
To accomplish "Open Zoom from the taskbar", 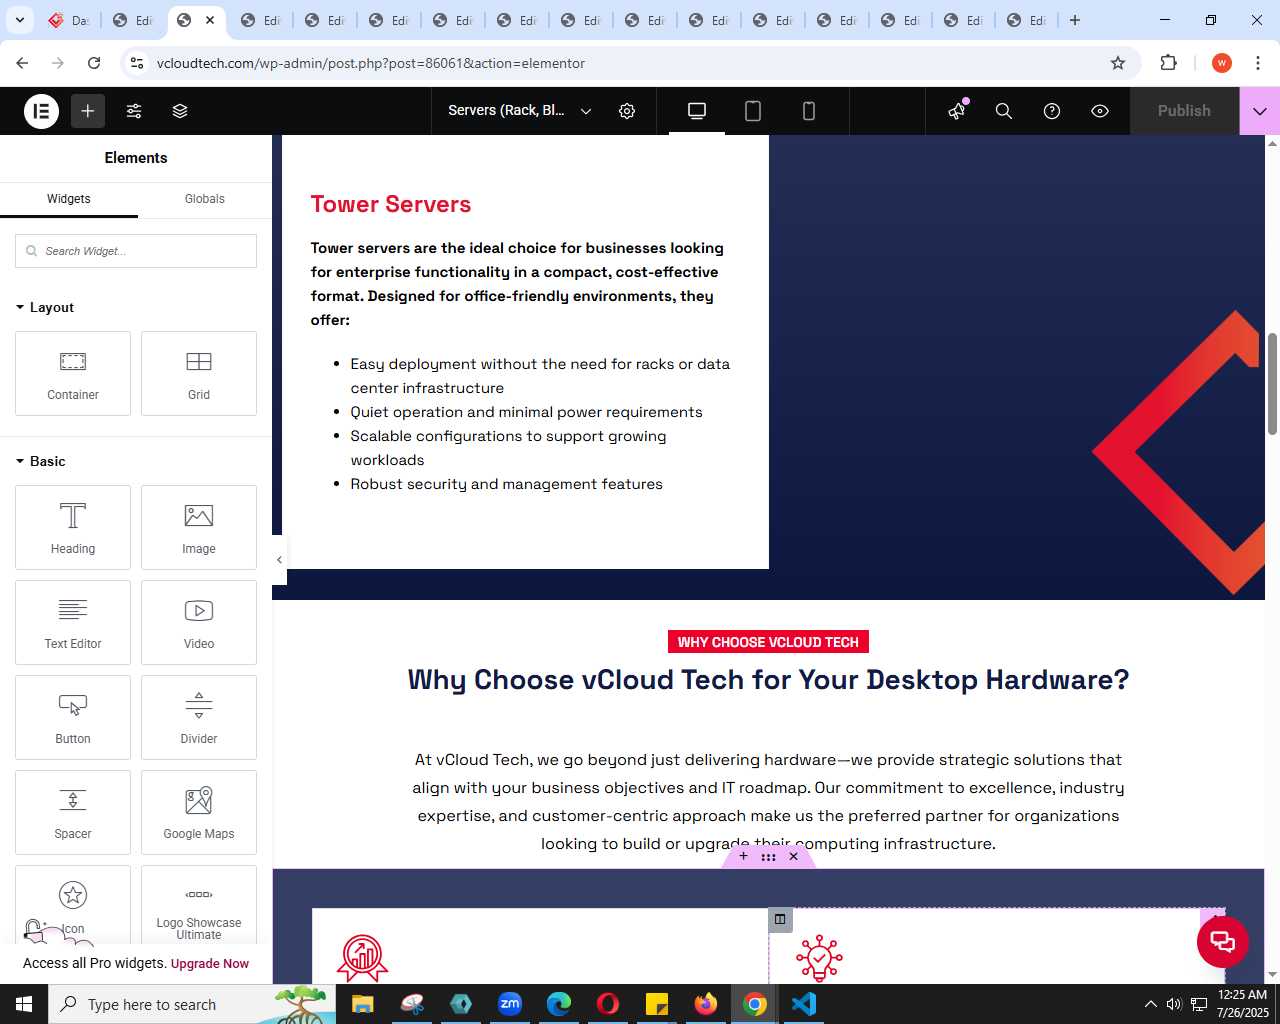I will (510, 1004).
